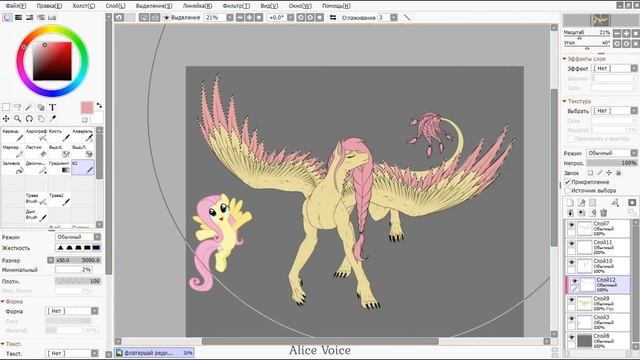Collapse the Эффекты слоя section
Screen dimensions: 640x360
click(x=564, y=59)
